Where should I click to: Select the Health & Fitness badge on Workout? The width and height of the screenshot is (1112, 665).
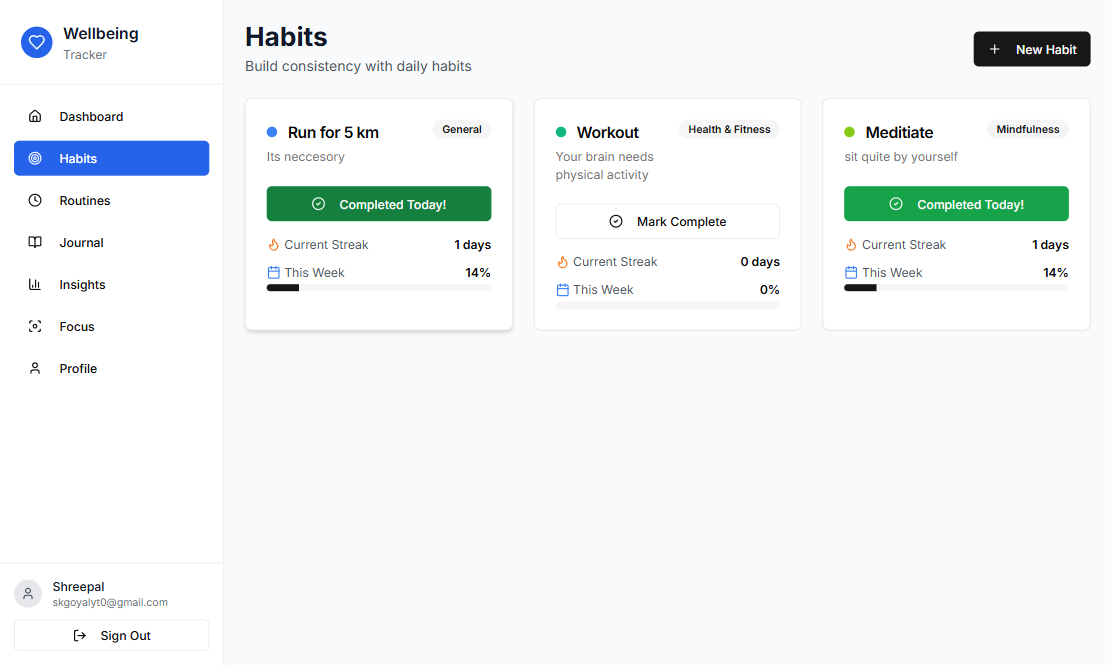coord(729,129)
